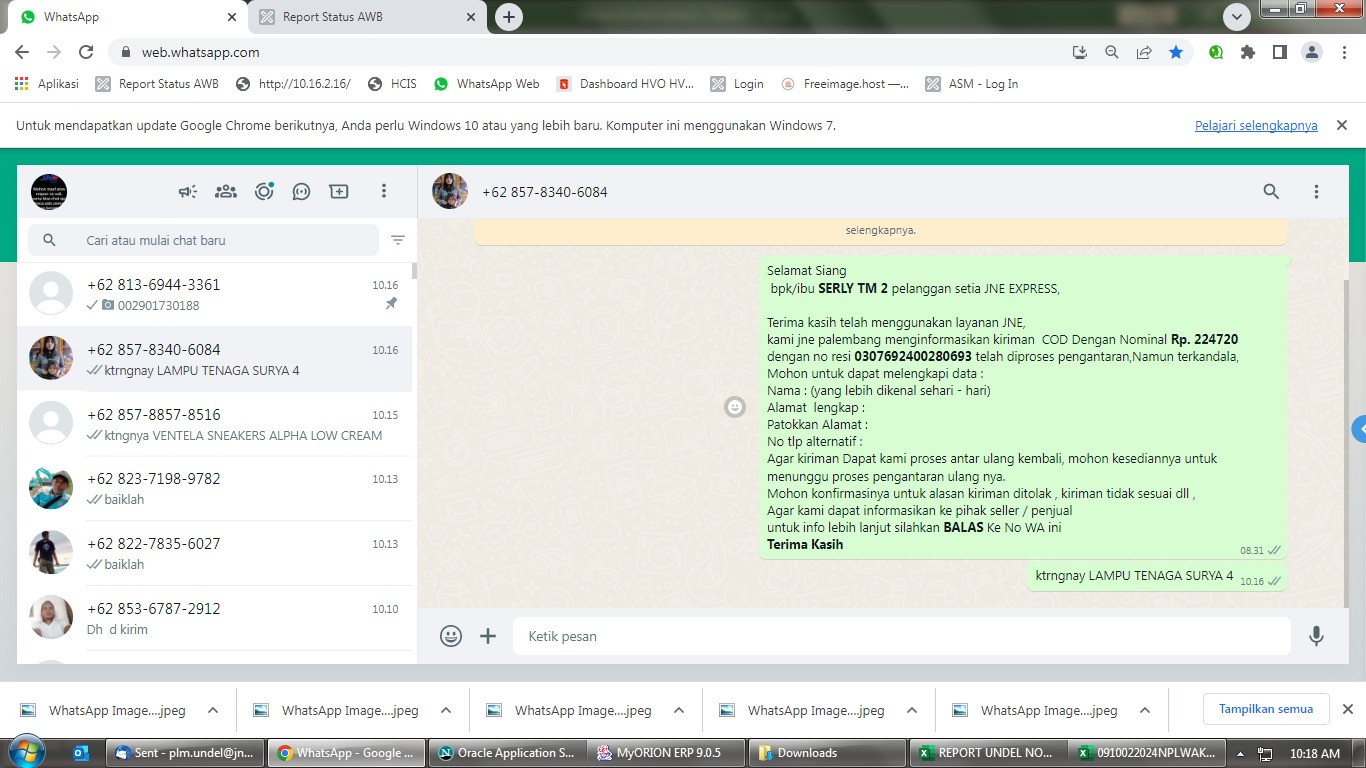Open the emoji picker in the message bar

click(x=451, y=636)
